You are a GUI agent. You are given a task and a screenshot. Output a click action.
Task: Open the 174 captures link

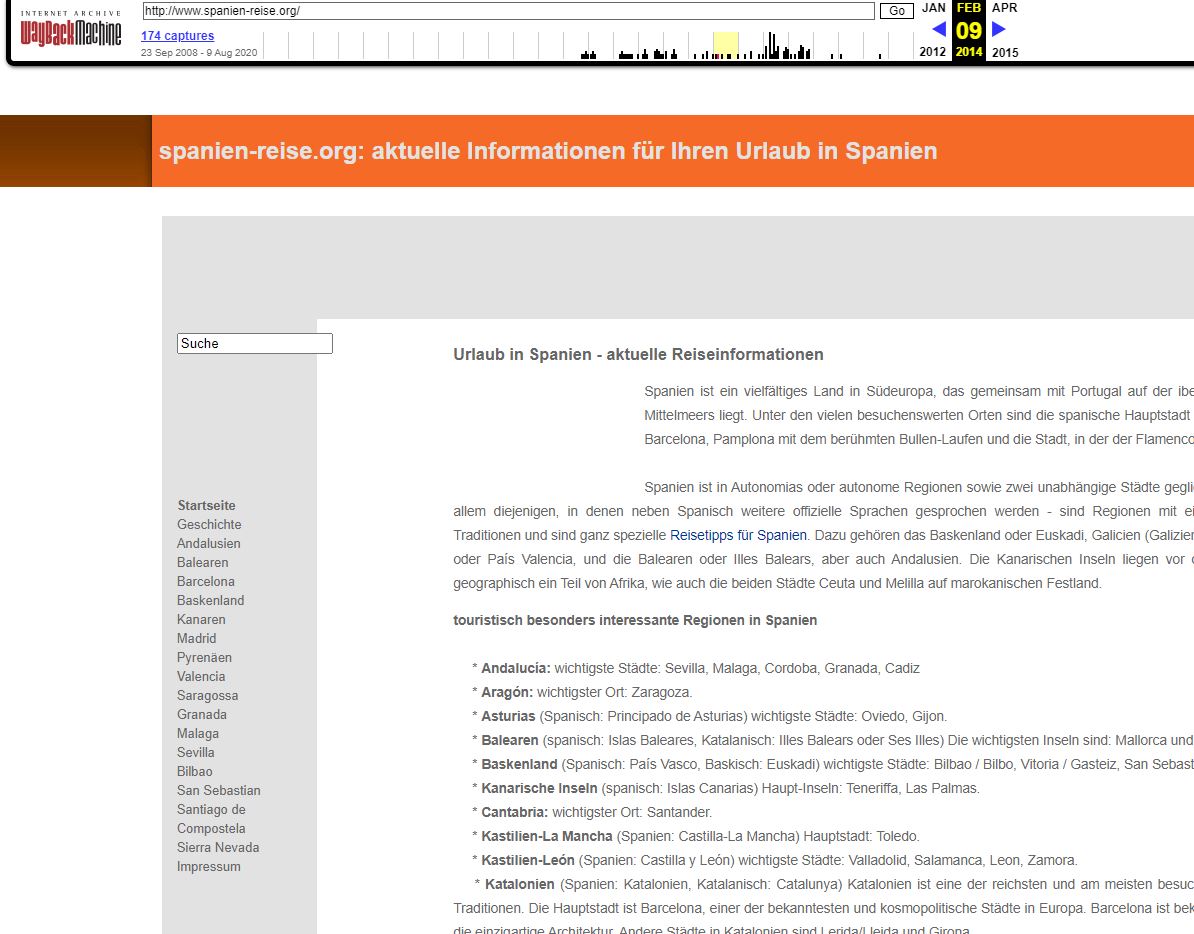coord(177,36)
